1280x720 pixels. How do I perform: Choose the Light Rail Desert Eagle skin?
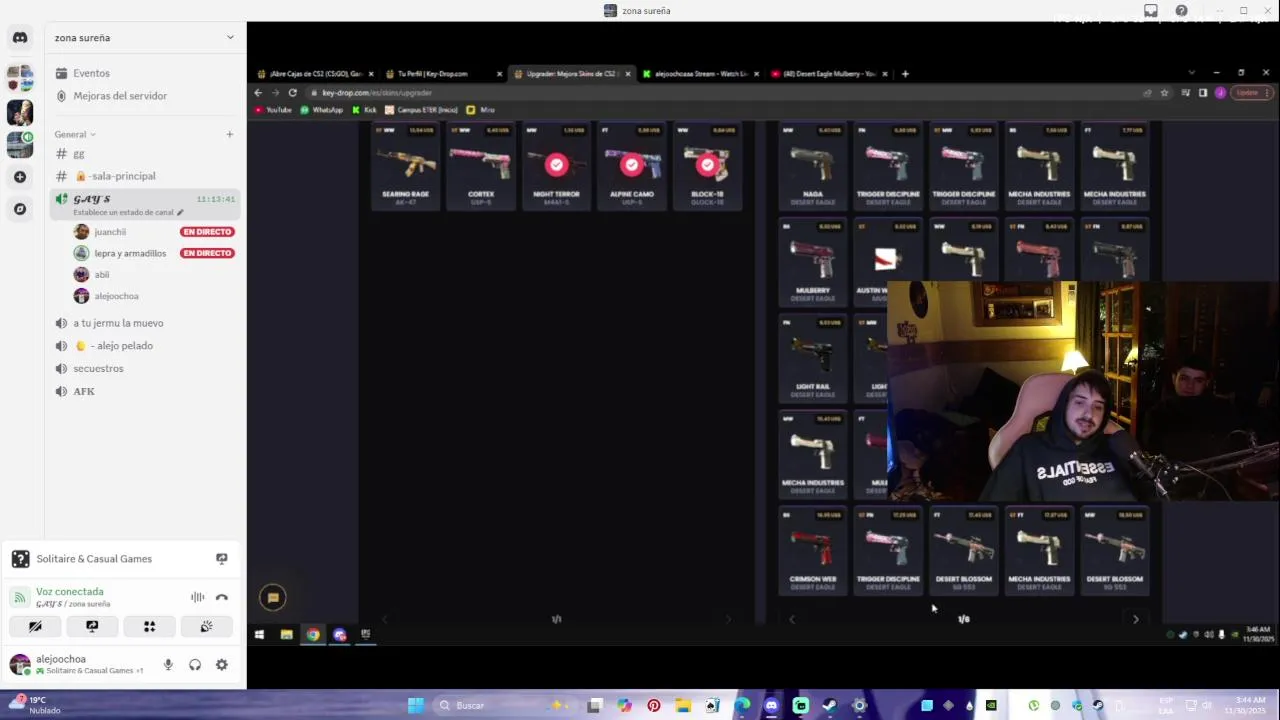(813, 358)
